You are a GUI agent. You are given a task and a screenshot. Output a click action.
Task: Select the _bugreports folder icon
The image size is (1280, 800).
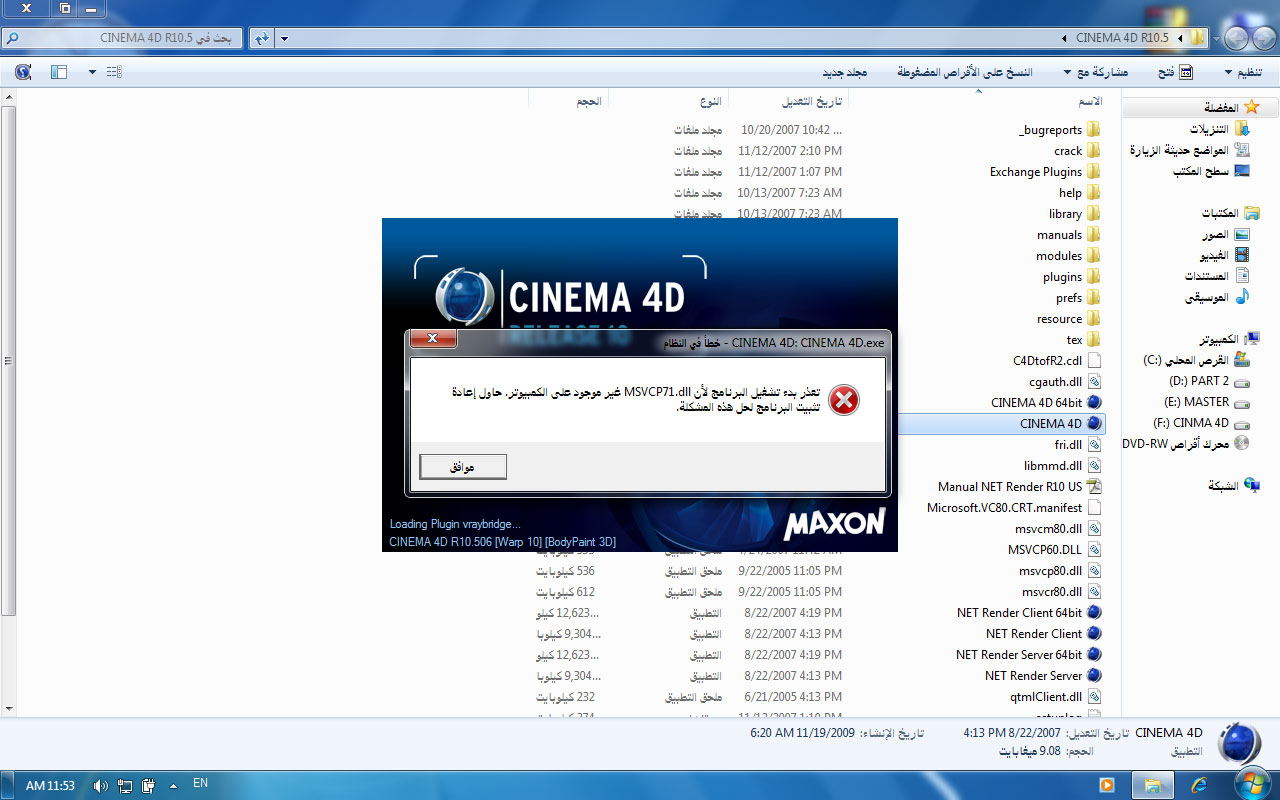pyautogui.click(x=1093, y=130)
